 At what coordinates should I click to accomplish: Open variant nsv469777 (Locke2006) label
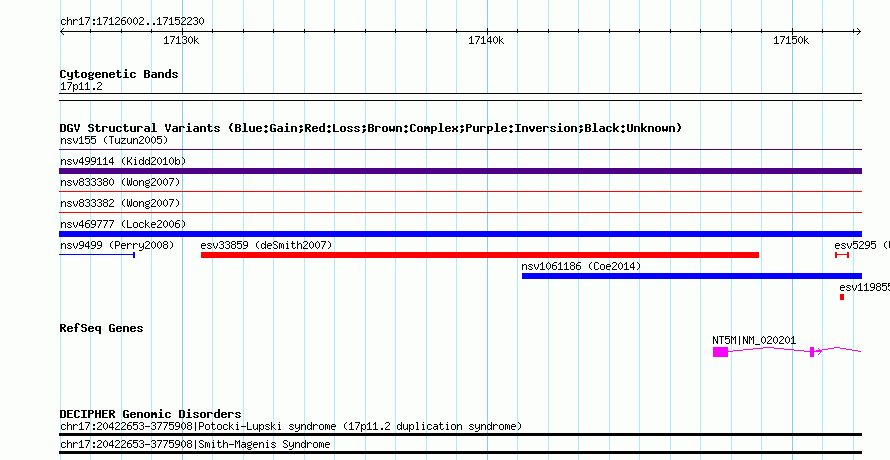point(123,224)
